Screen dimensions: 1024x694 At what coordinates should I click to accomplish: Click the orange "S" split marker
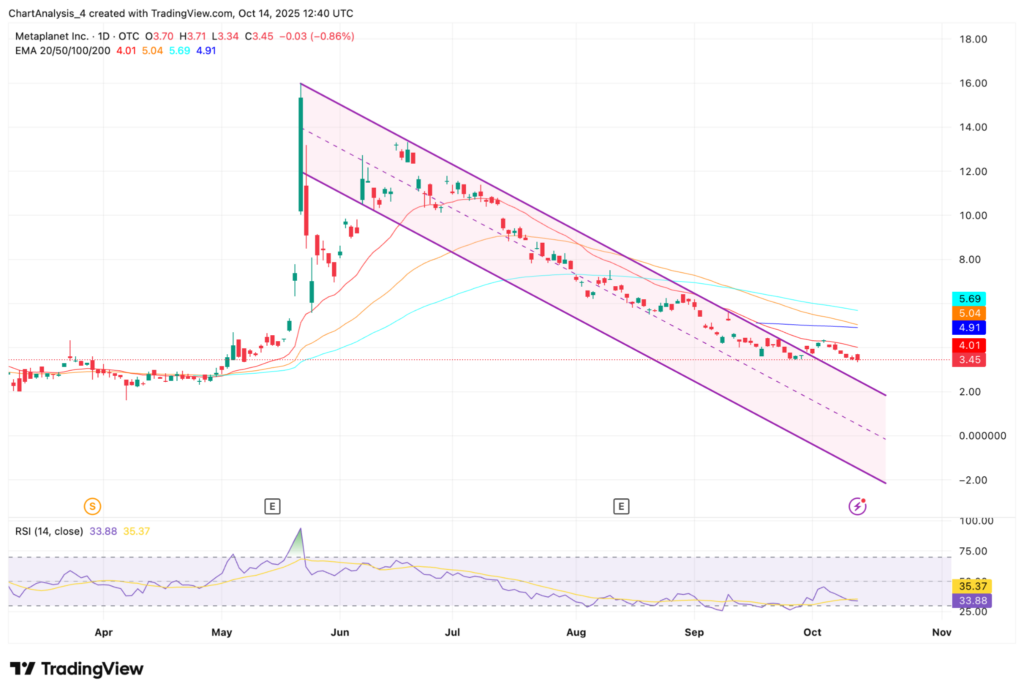click(93, 507)
